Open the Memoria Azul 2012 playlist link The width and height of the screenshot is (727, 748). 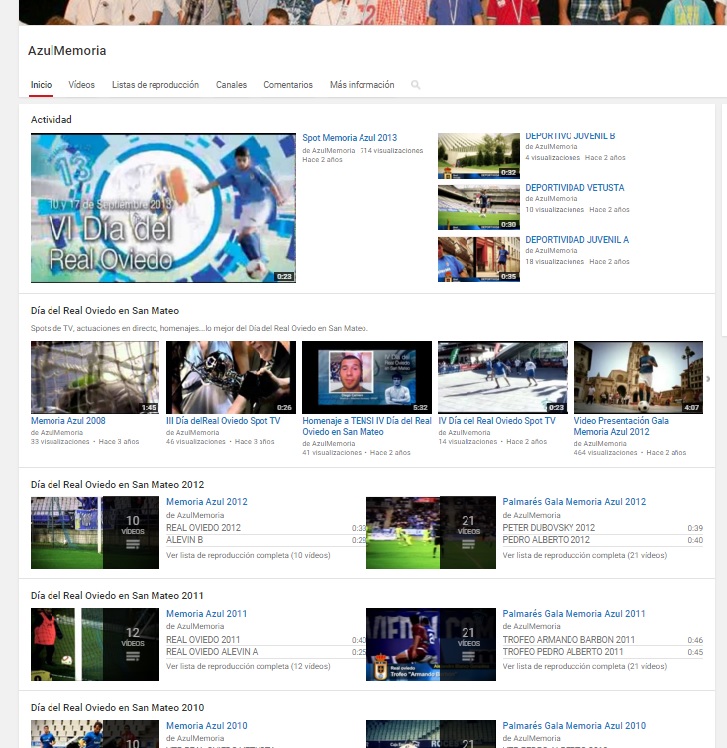pyautogui.click(x=207, y=502)
